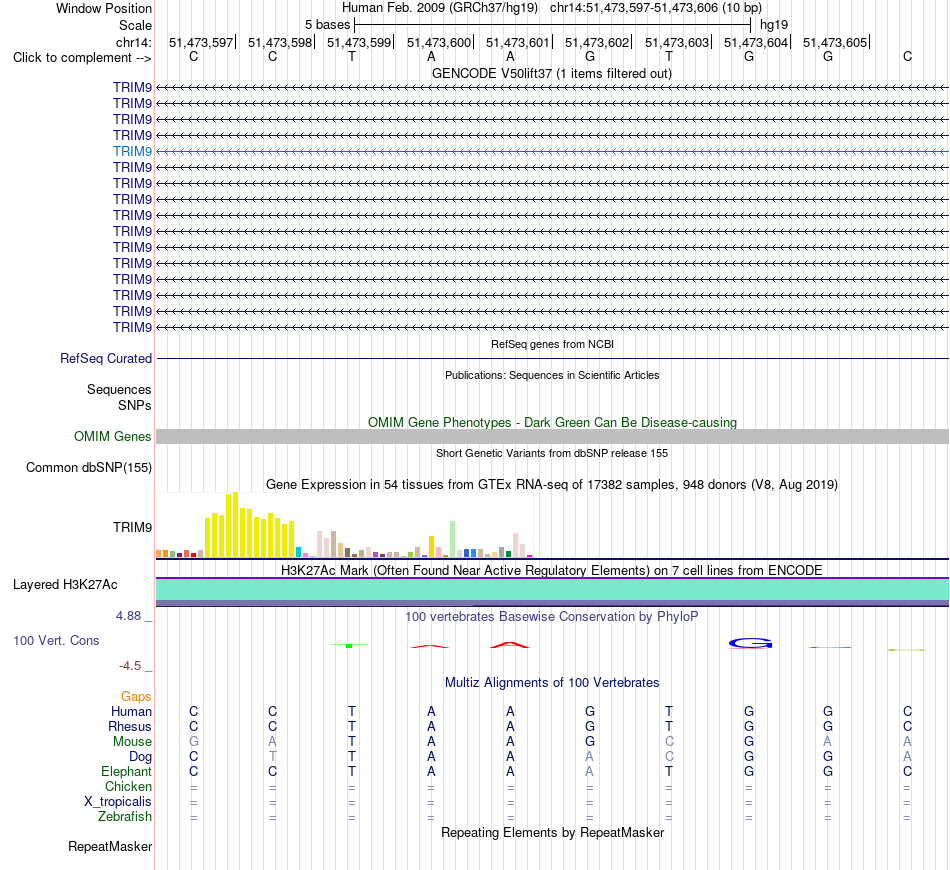Click 'Short Genetic Variants from dbSNP release 155'

tap(552, 453)
